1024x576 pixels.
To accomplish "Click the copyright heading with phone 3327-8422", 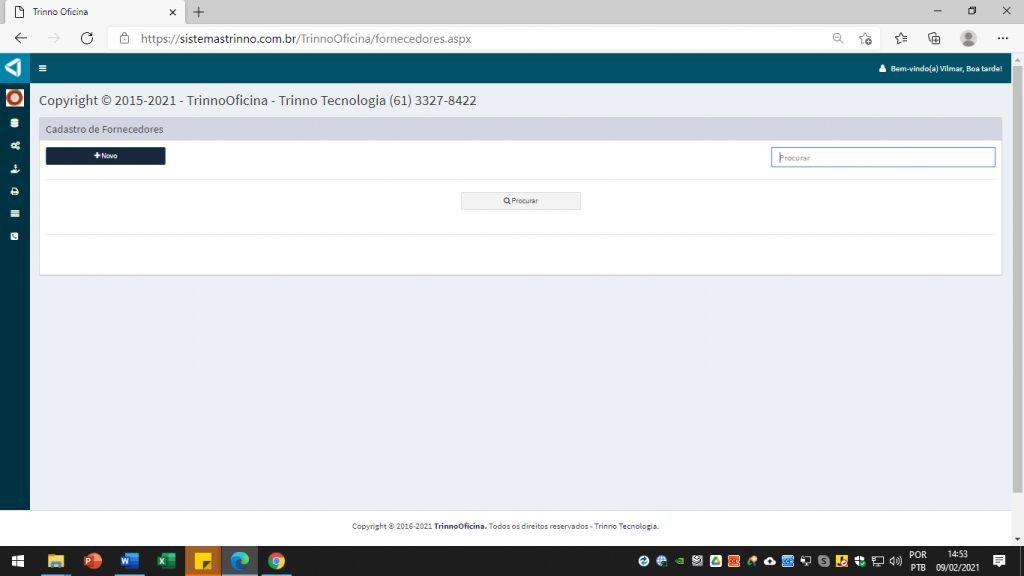I will click(257, 101).
